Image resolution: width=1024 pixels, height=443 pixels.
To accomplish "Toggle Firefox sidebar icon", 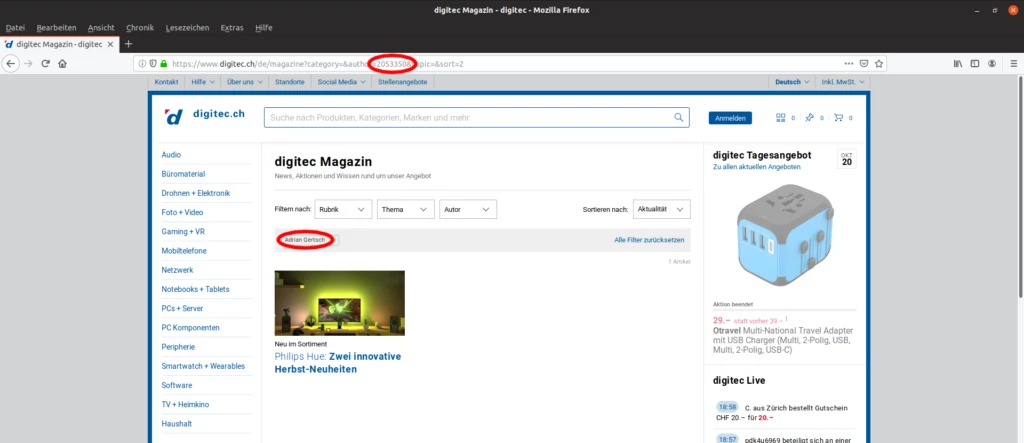I will pyautogui.click(x=975, y=64).
